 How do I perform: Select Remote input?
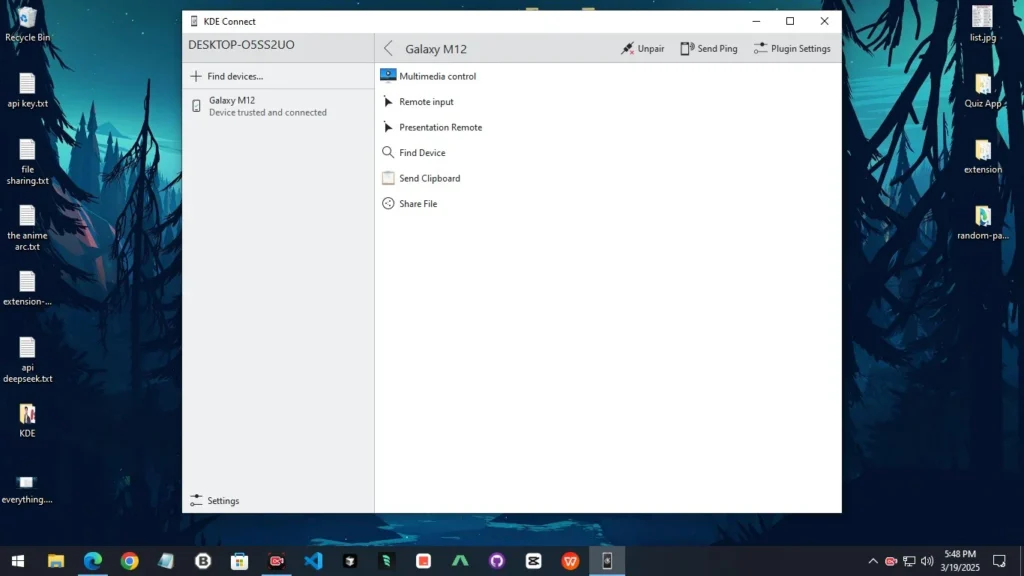pos(417,101)
